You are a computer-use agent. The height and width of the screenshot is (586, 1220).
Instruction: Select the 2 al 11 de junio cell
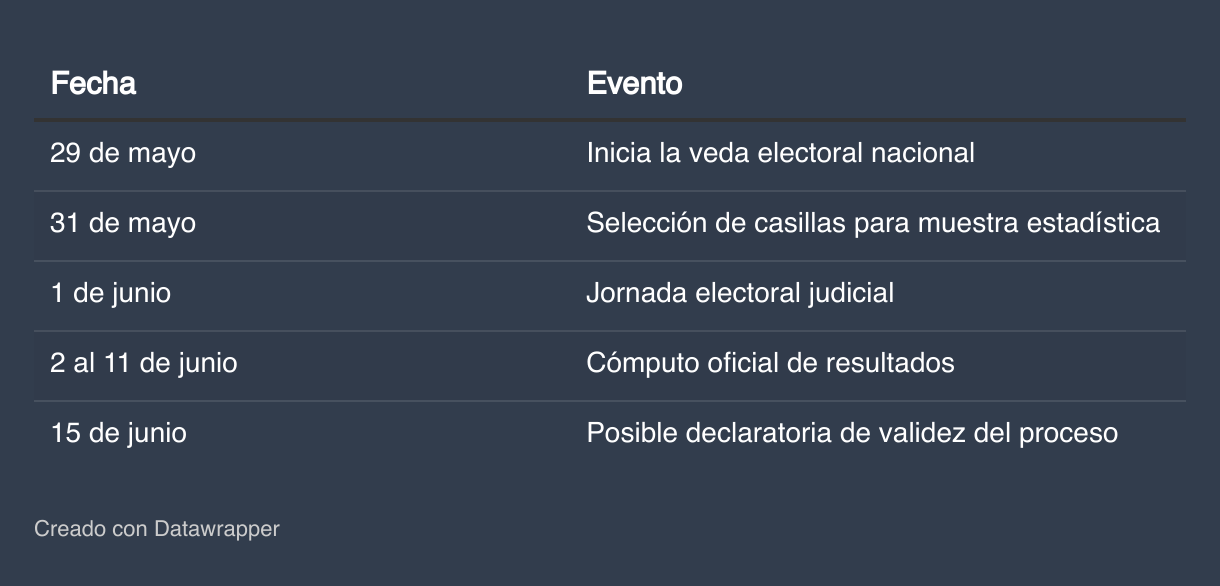pyautogui.click(x=144, y=363)
